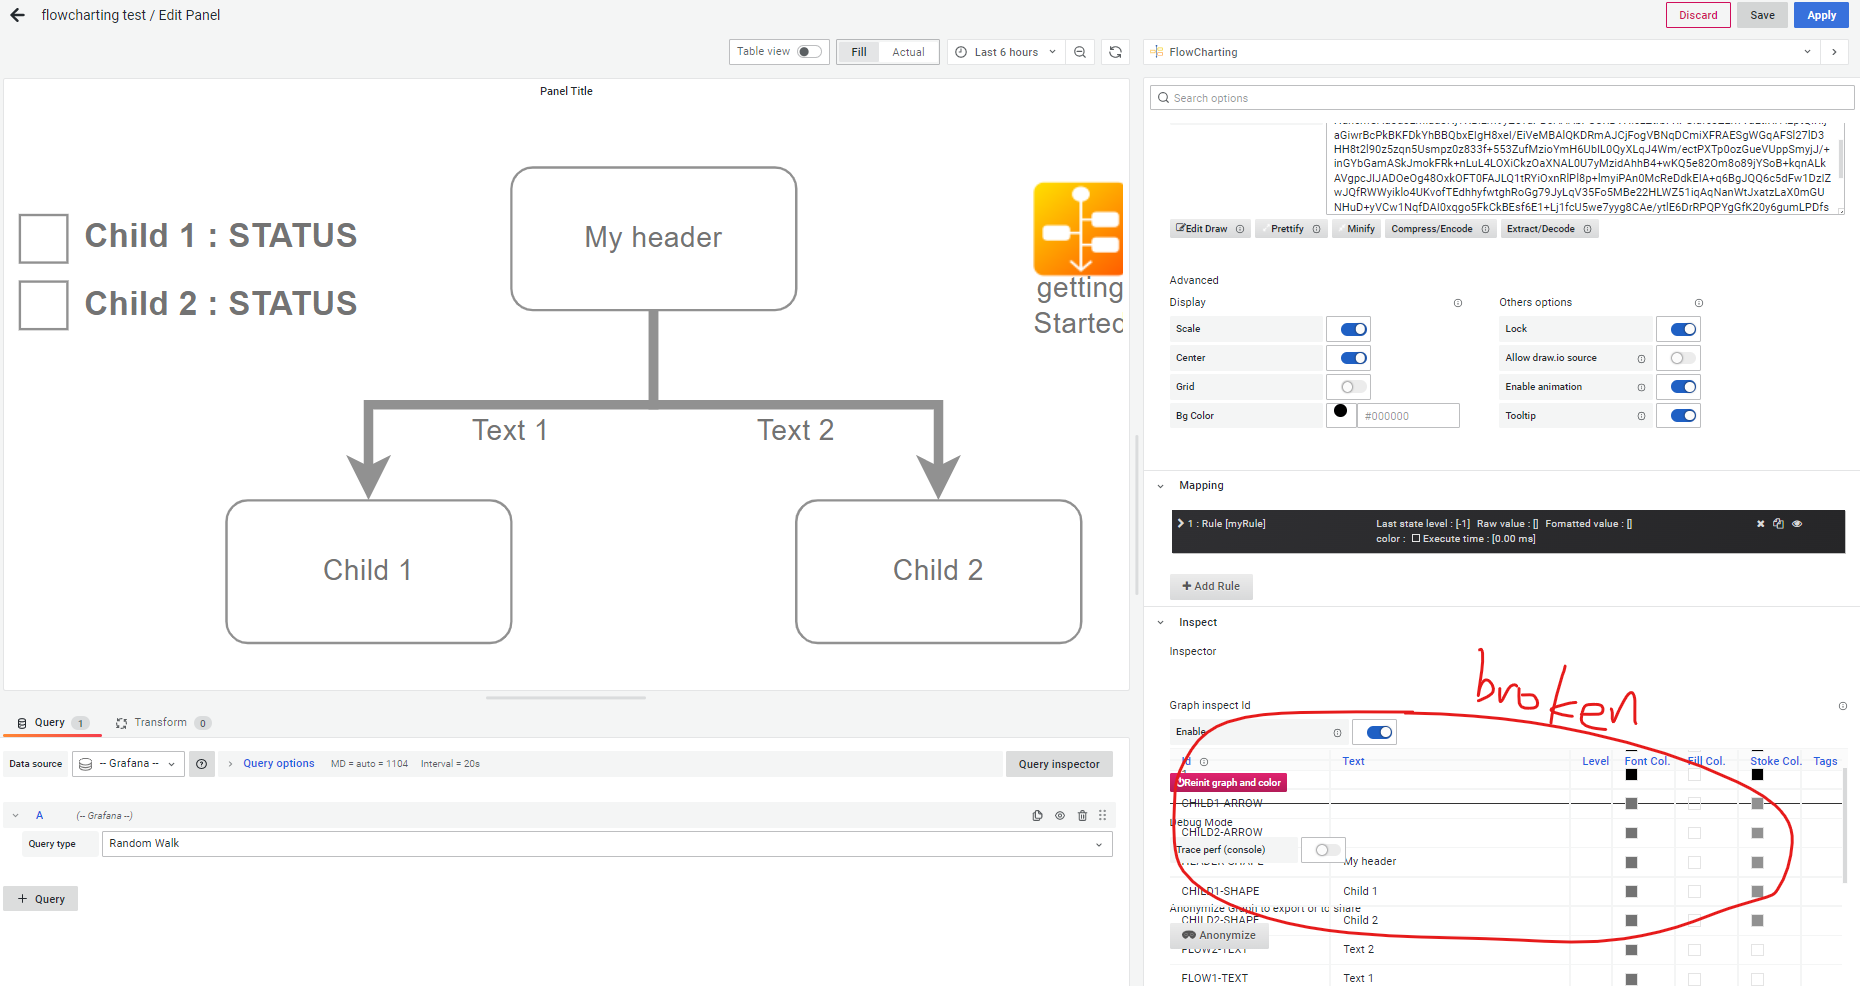Apply the panel changes
The image size is (1860, 986).
click(x=1821, y=15)
